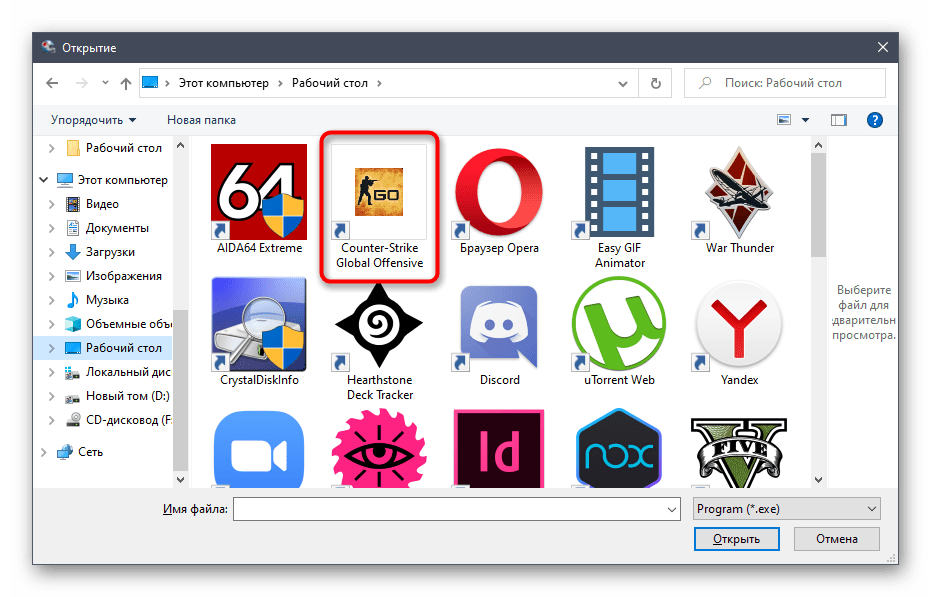Select the Zoom camera icon shortcut
This screenshot has height=597, width=931.
point(259,448)
